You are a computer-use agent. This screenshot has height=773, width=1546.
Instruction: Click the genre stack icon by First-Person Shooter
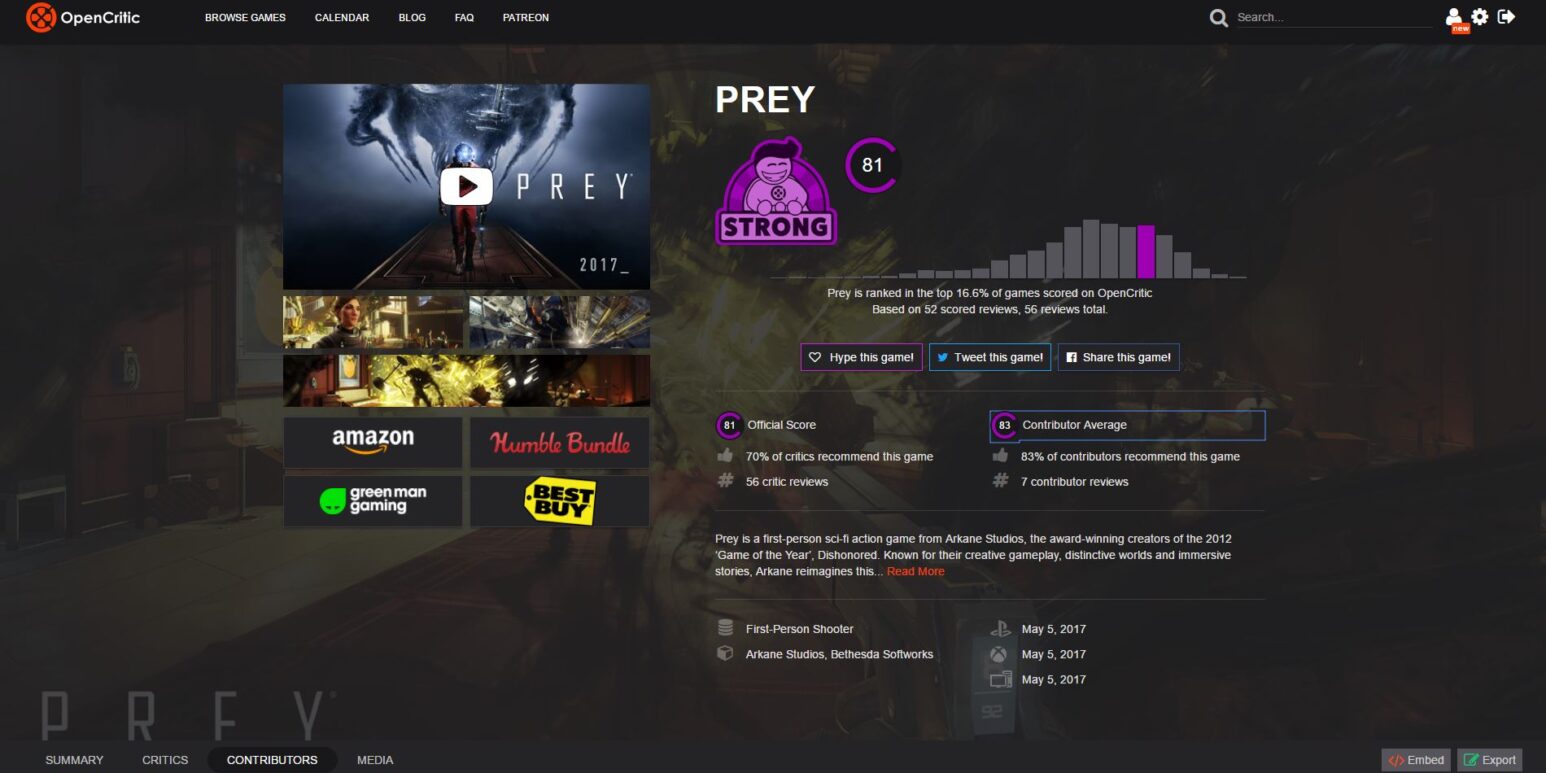(725, 629)
